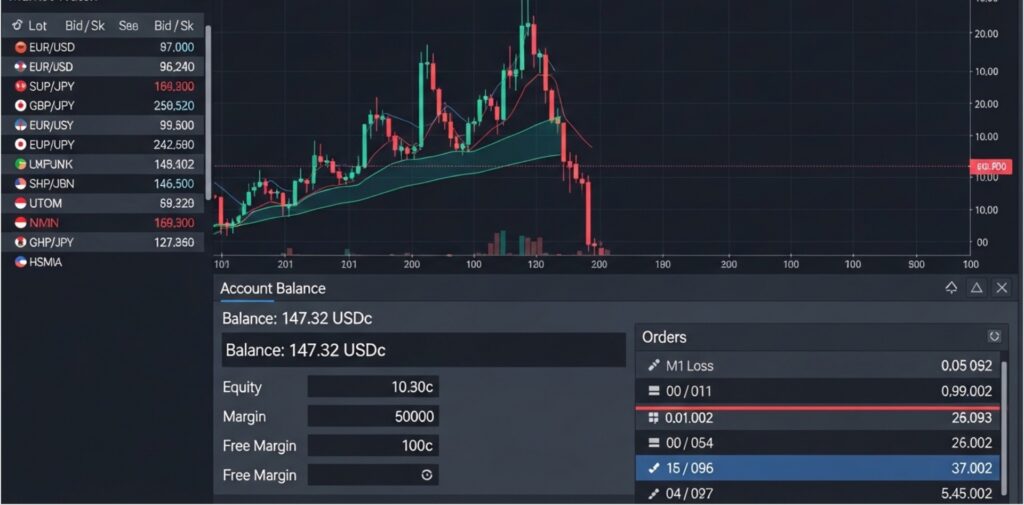Click the Equity field showing 10.30c
This screenshot has width=1024, height=505.
(x=373, y=387)
